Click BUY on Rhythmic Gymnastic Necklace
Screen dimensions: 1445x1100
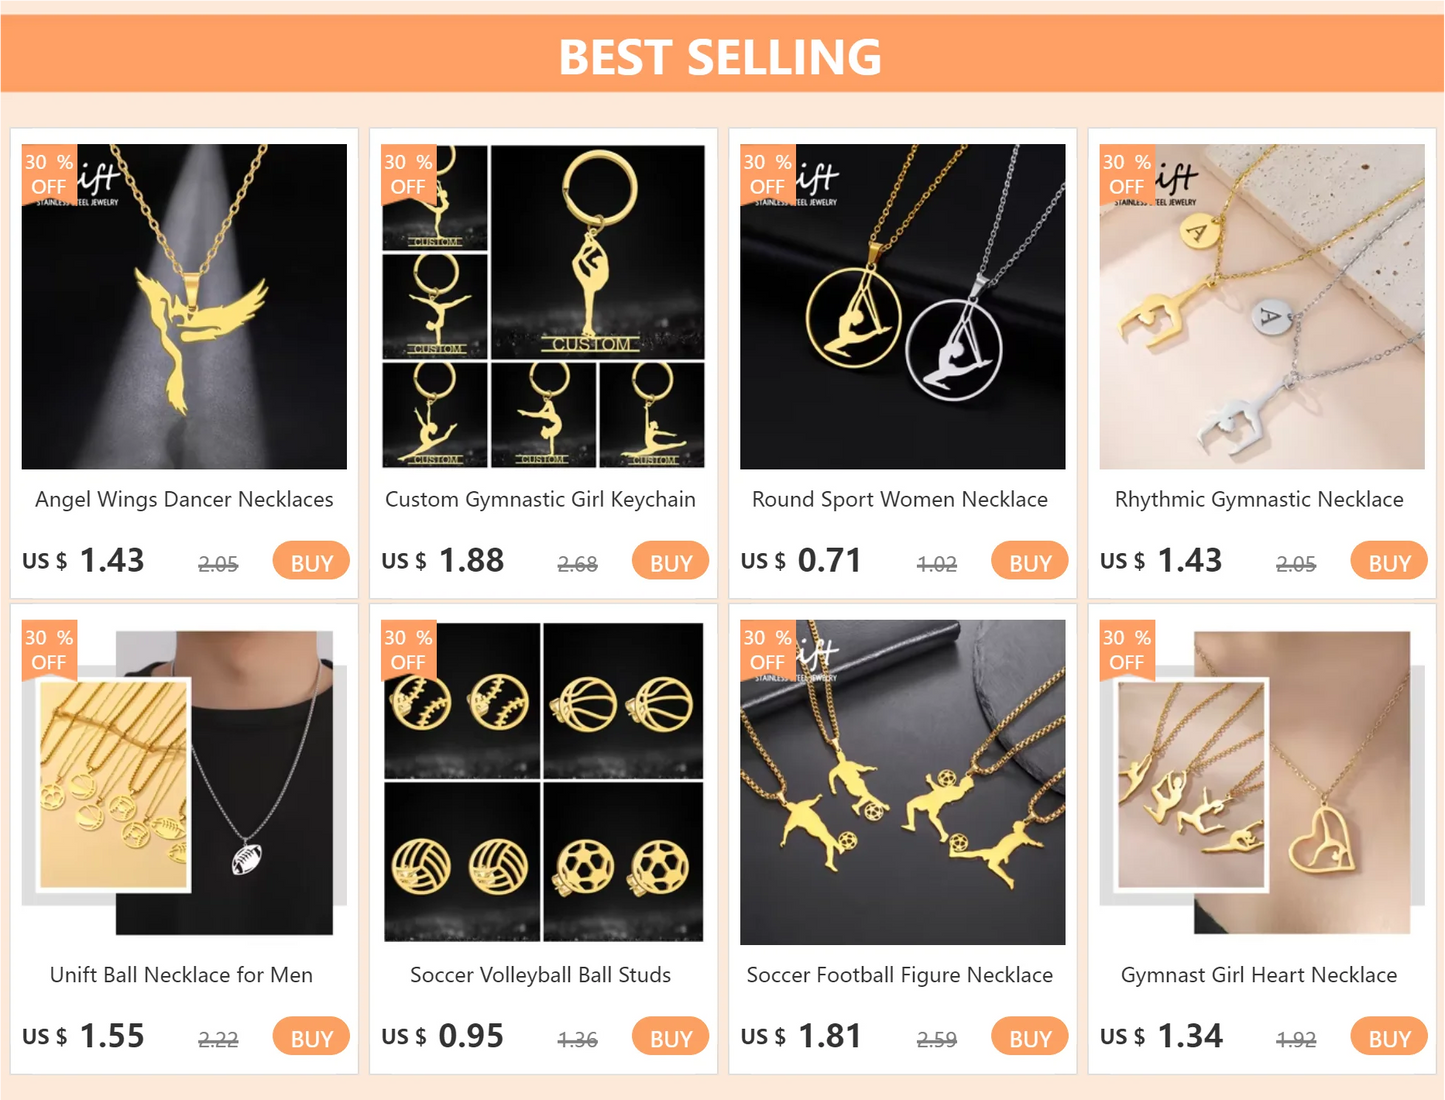coord(1389,562)
